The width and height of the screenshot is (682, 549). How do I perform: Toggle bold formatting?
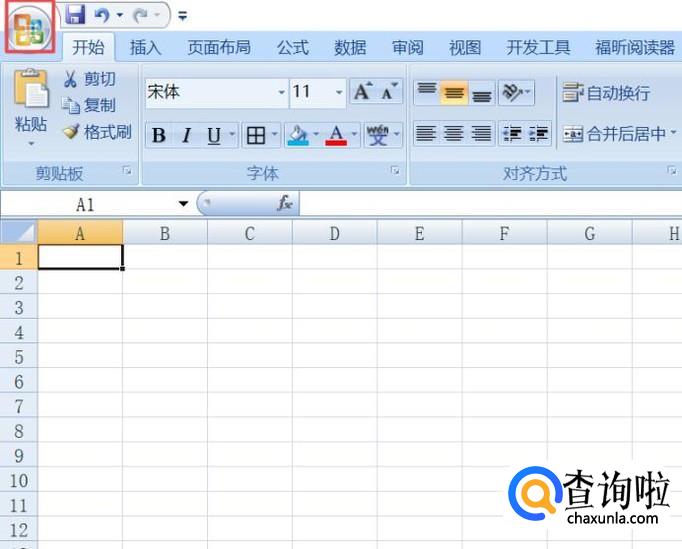(x=158, y=136)
